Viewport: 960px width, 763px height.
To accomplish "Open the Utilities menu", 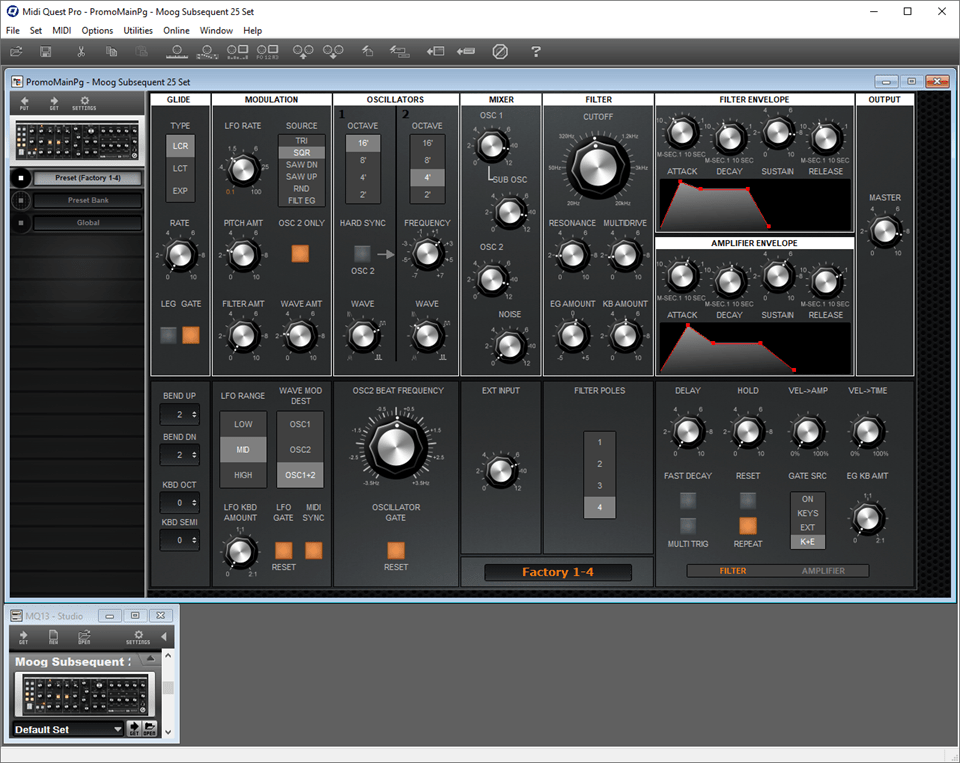I will tap(138, 31).
